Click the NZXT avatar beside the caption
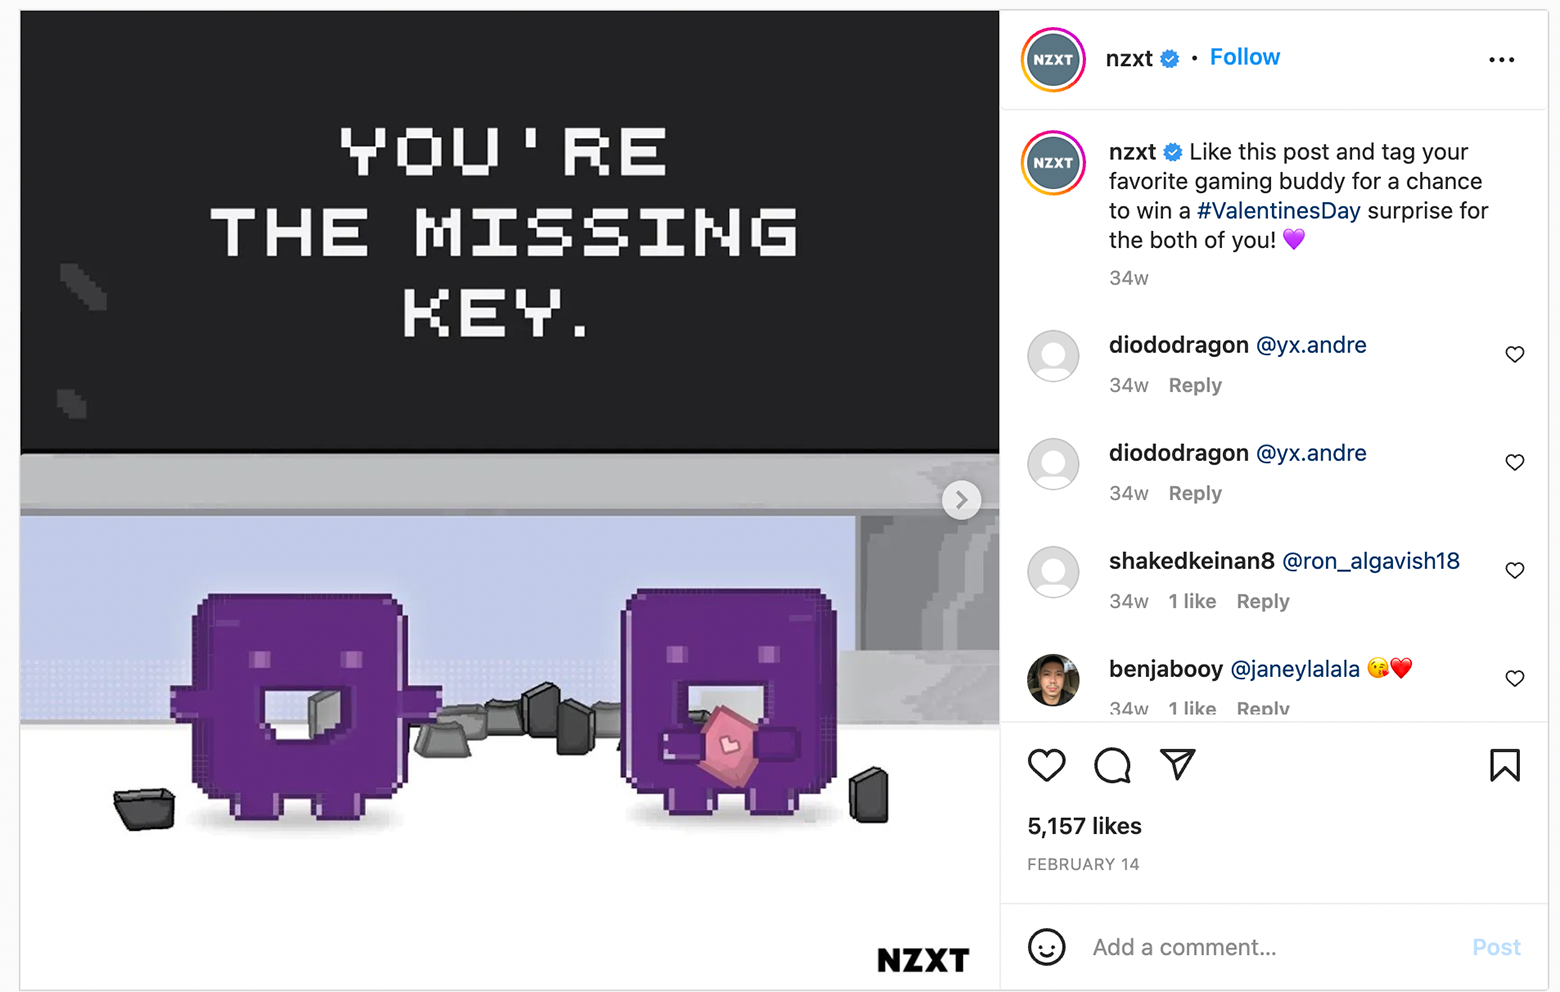Screen dimensions: 1560x992 (1053, 163)
